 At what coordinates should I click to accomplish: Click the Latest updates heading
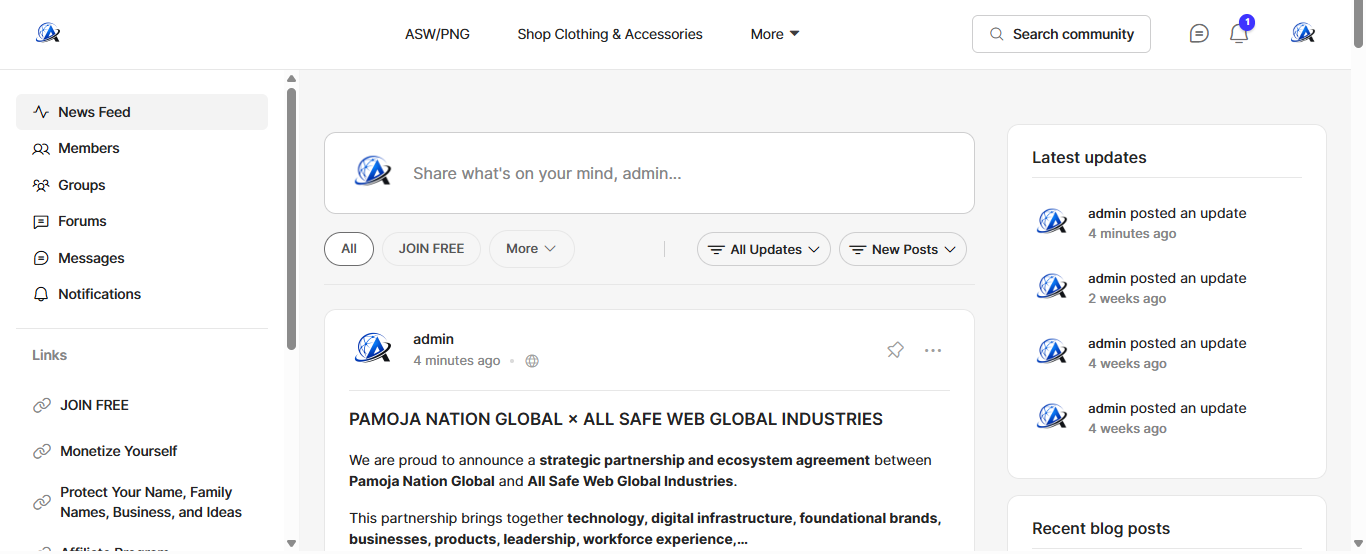pos(1089,157)
